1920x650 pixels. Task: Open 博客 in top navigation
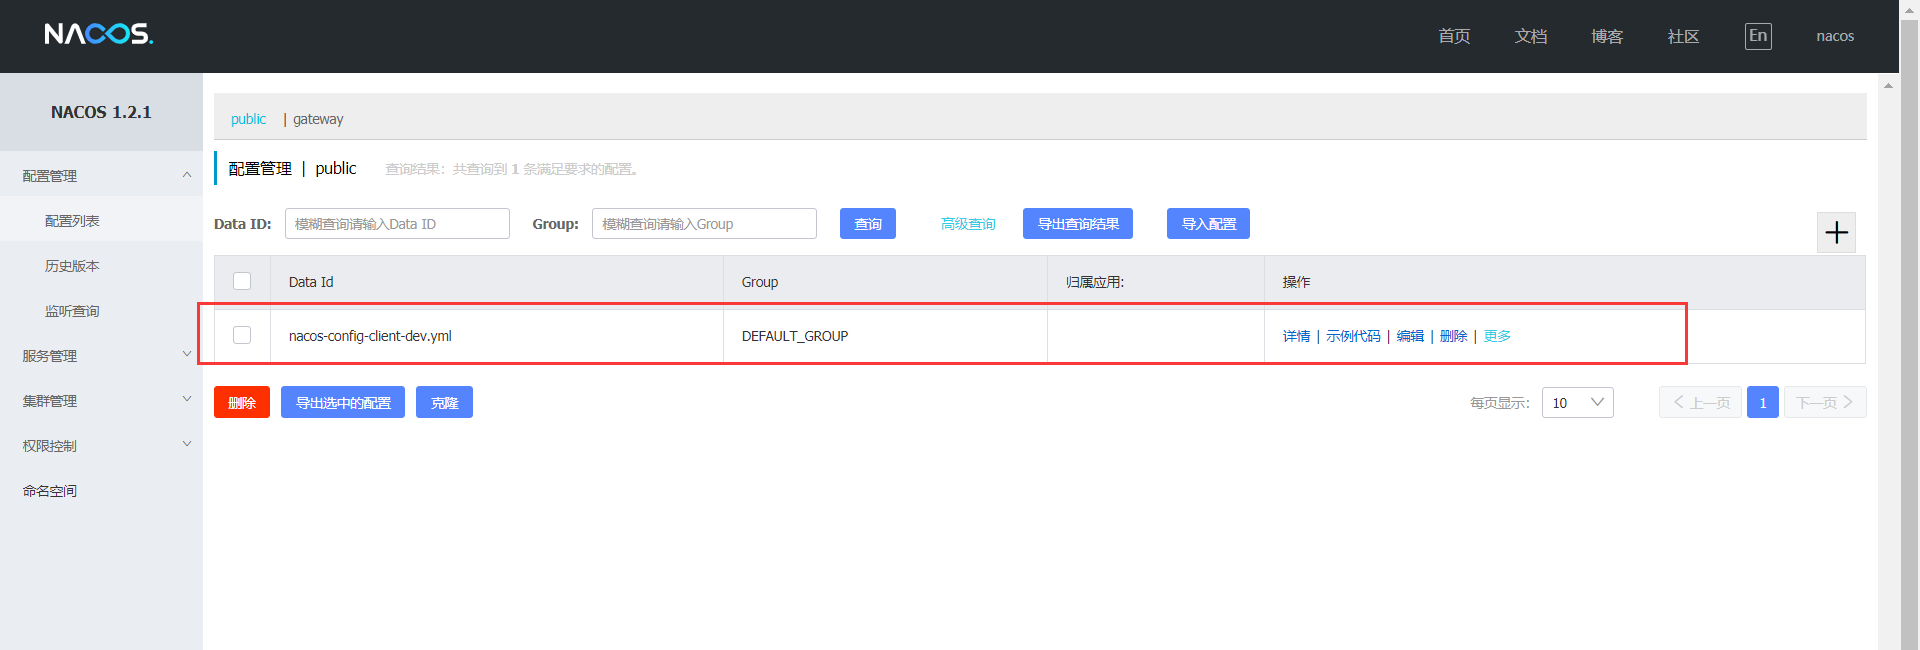(x=1607, y=36)
